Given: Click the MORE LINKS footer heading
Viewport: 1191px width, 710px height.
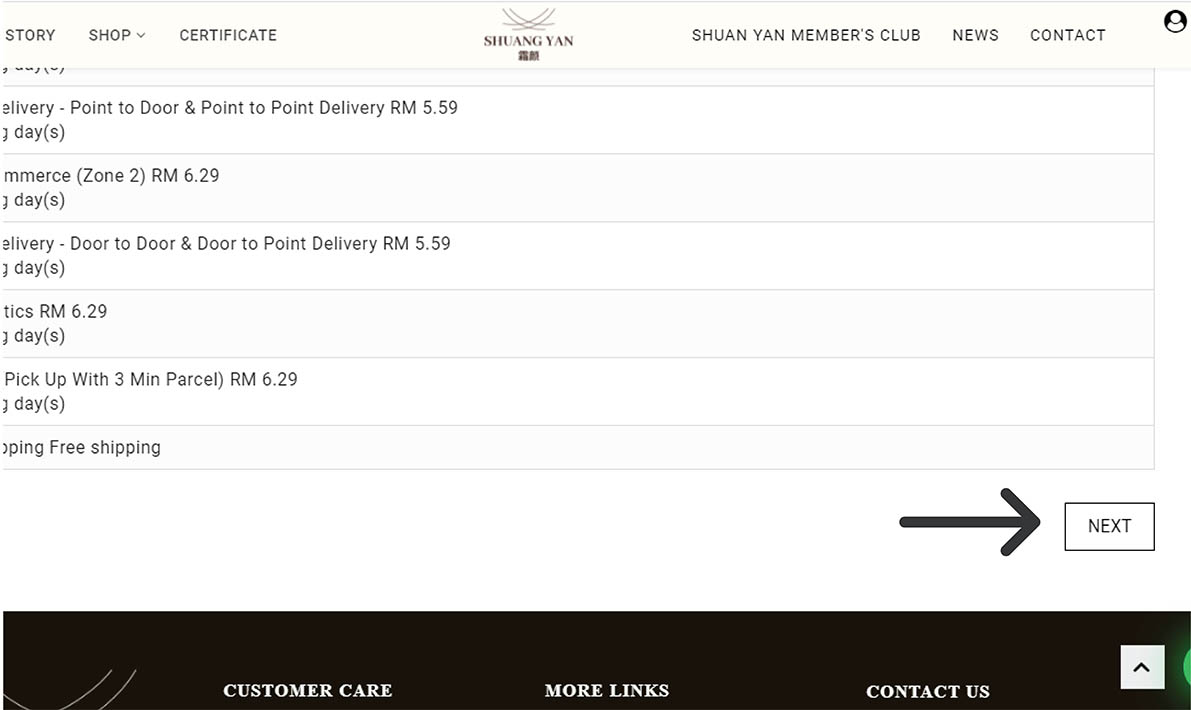Looking at the screenshot, I should 606,690.
